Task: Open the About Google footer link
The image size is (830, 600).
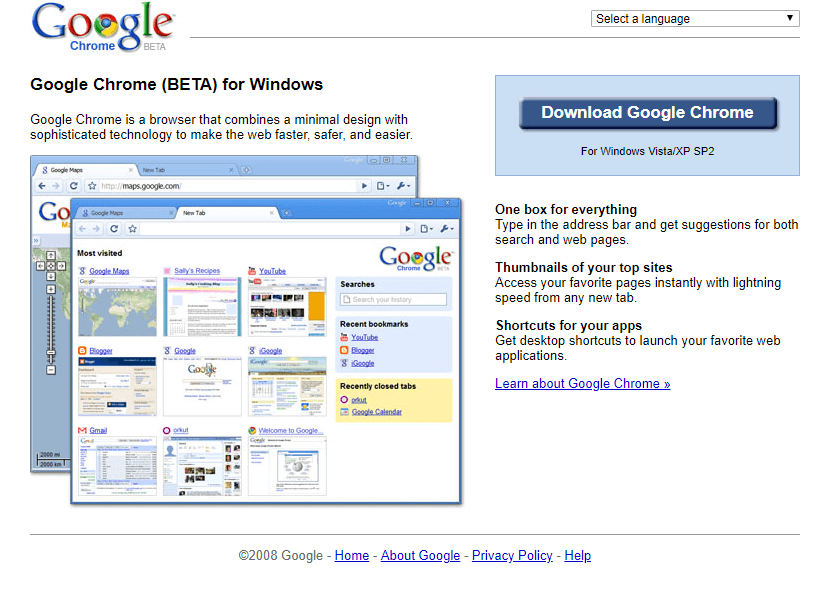Action: tap(420, 556)
